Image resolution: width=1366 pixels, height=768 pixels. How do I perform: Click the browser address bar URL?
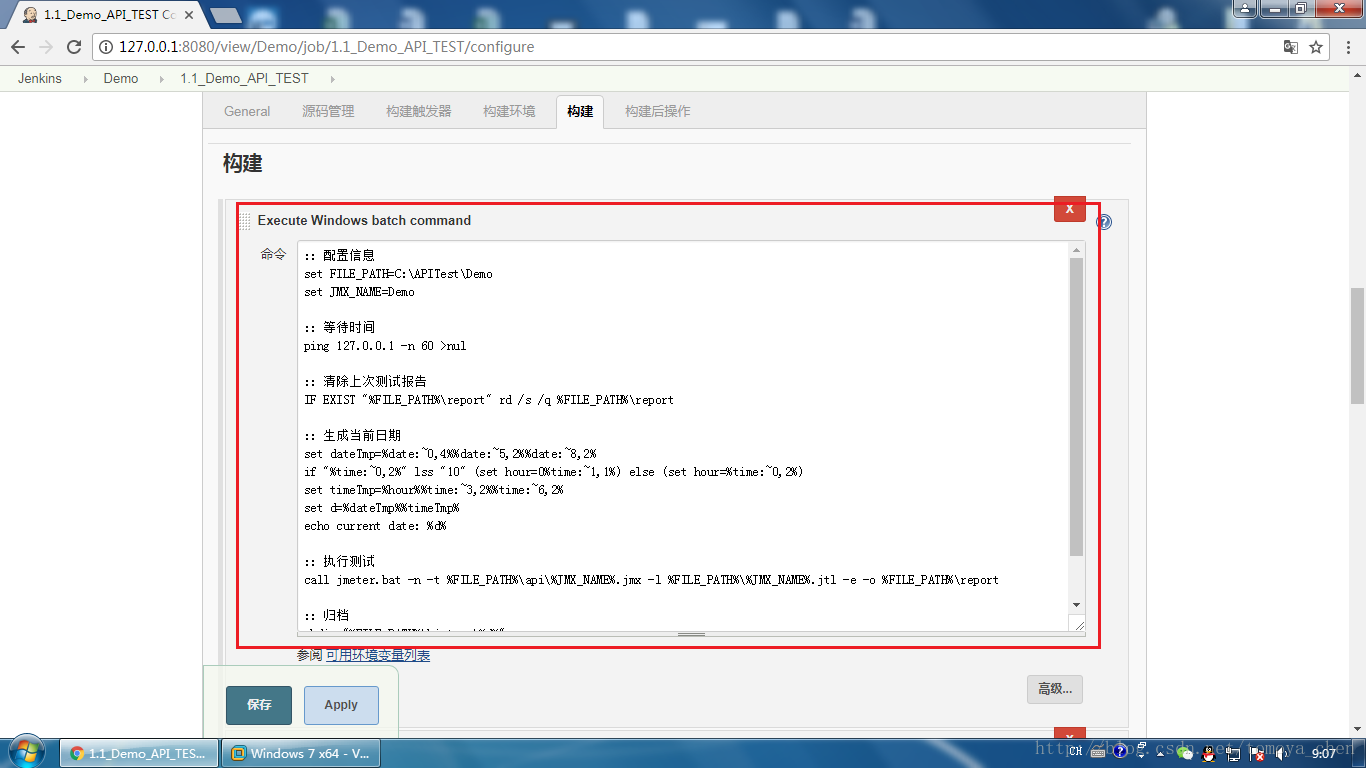coord(326,47)
